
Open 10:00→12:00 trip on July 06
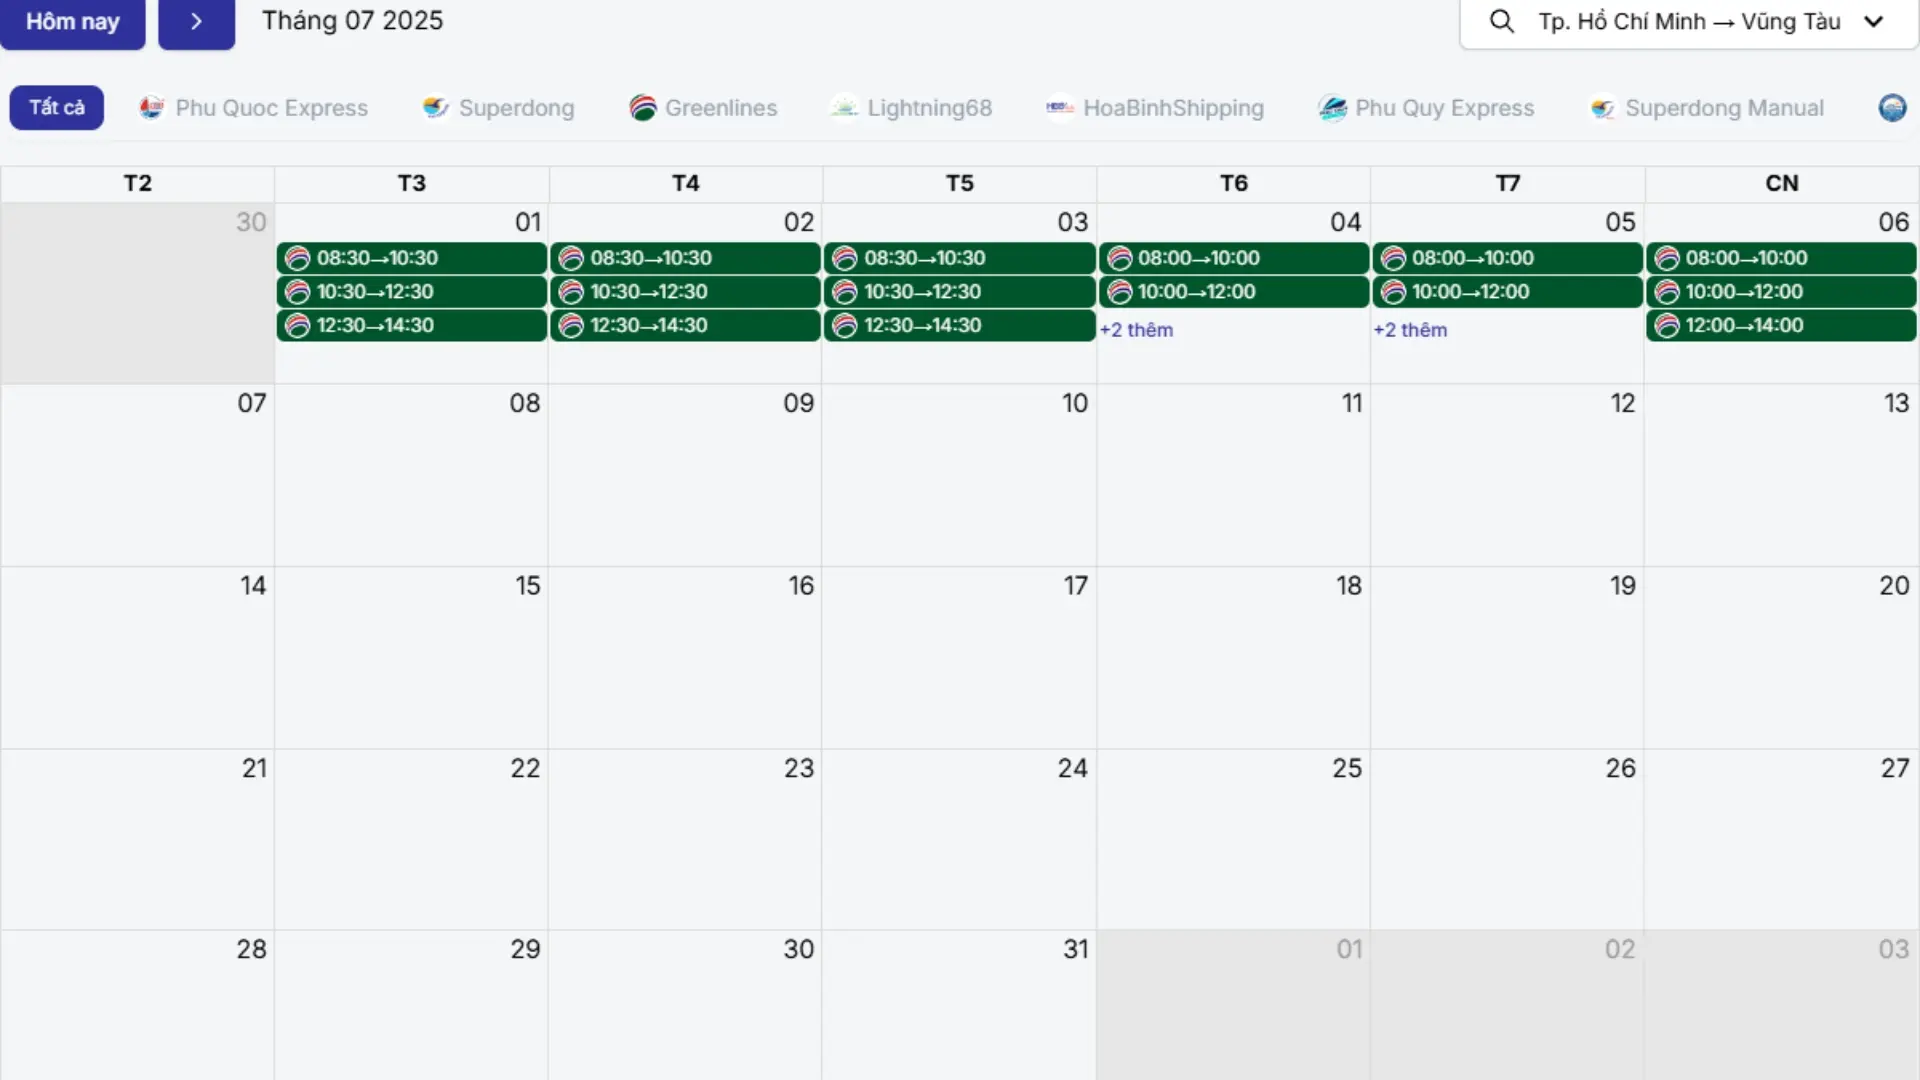coord(1781,292)
